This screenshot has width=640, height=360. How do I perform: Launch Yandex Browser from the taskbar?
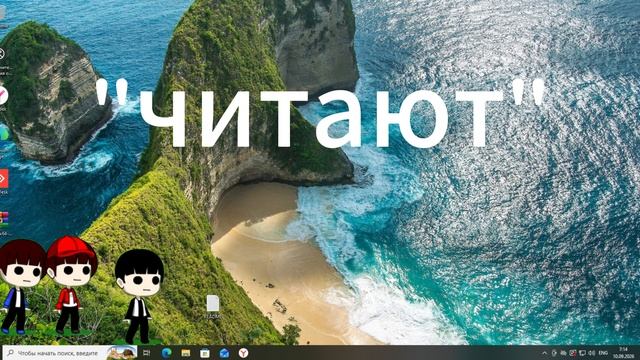[243, 353]
